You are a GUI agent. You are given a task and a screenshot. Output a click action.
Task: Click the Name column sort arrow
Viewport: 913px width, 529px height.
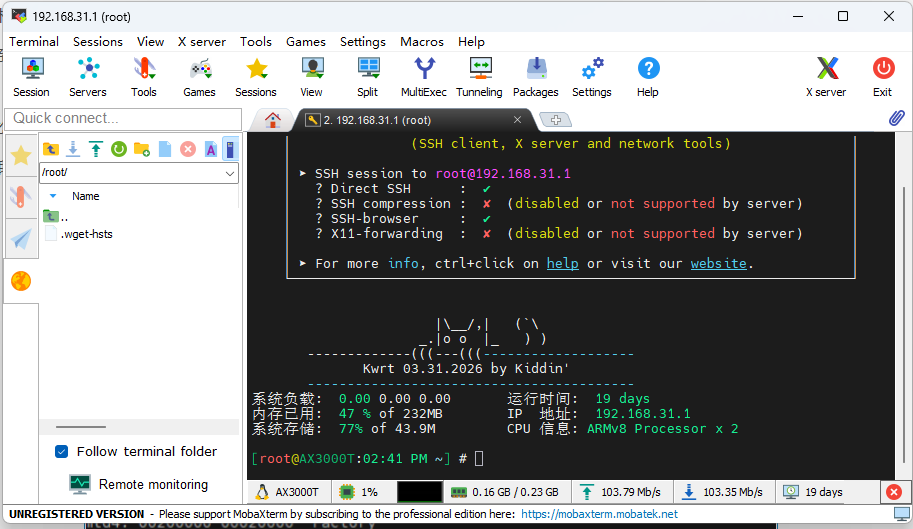(53, 196)
